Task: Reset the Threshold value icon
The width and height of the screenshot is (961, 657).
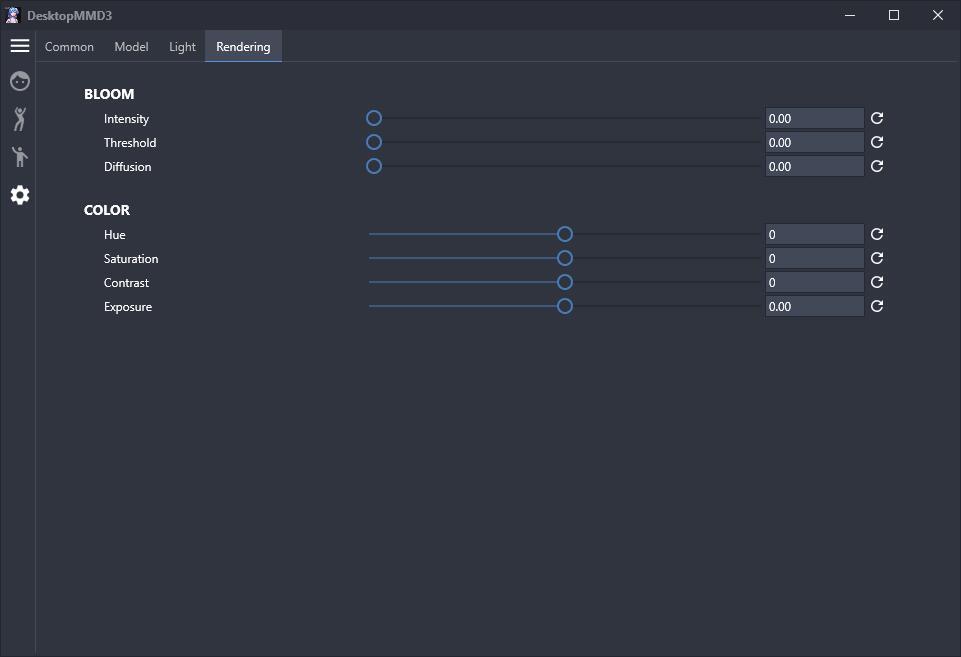Action: pyautogui.click(x=876, y=142)
